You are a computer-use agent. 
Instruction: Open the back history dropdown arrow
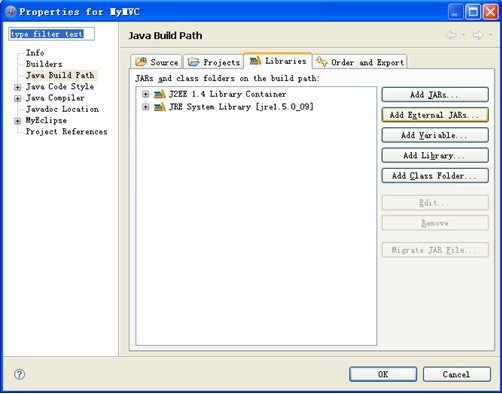click(x=463, y=35)
